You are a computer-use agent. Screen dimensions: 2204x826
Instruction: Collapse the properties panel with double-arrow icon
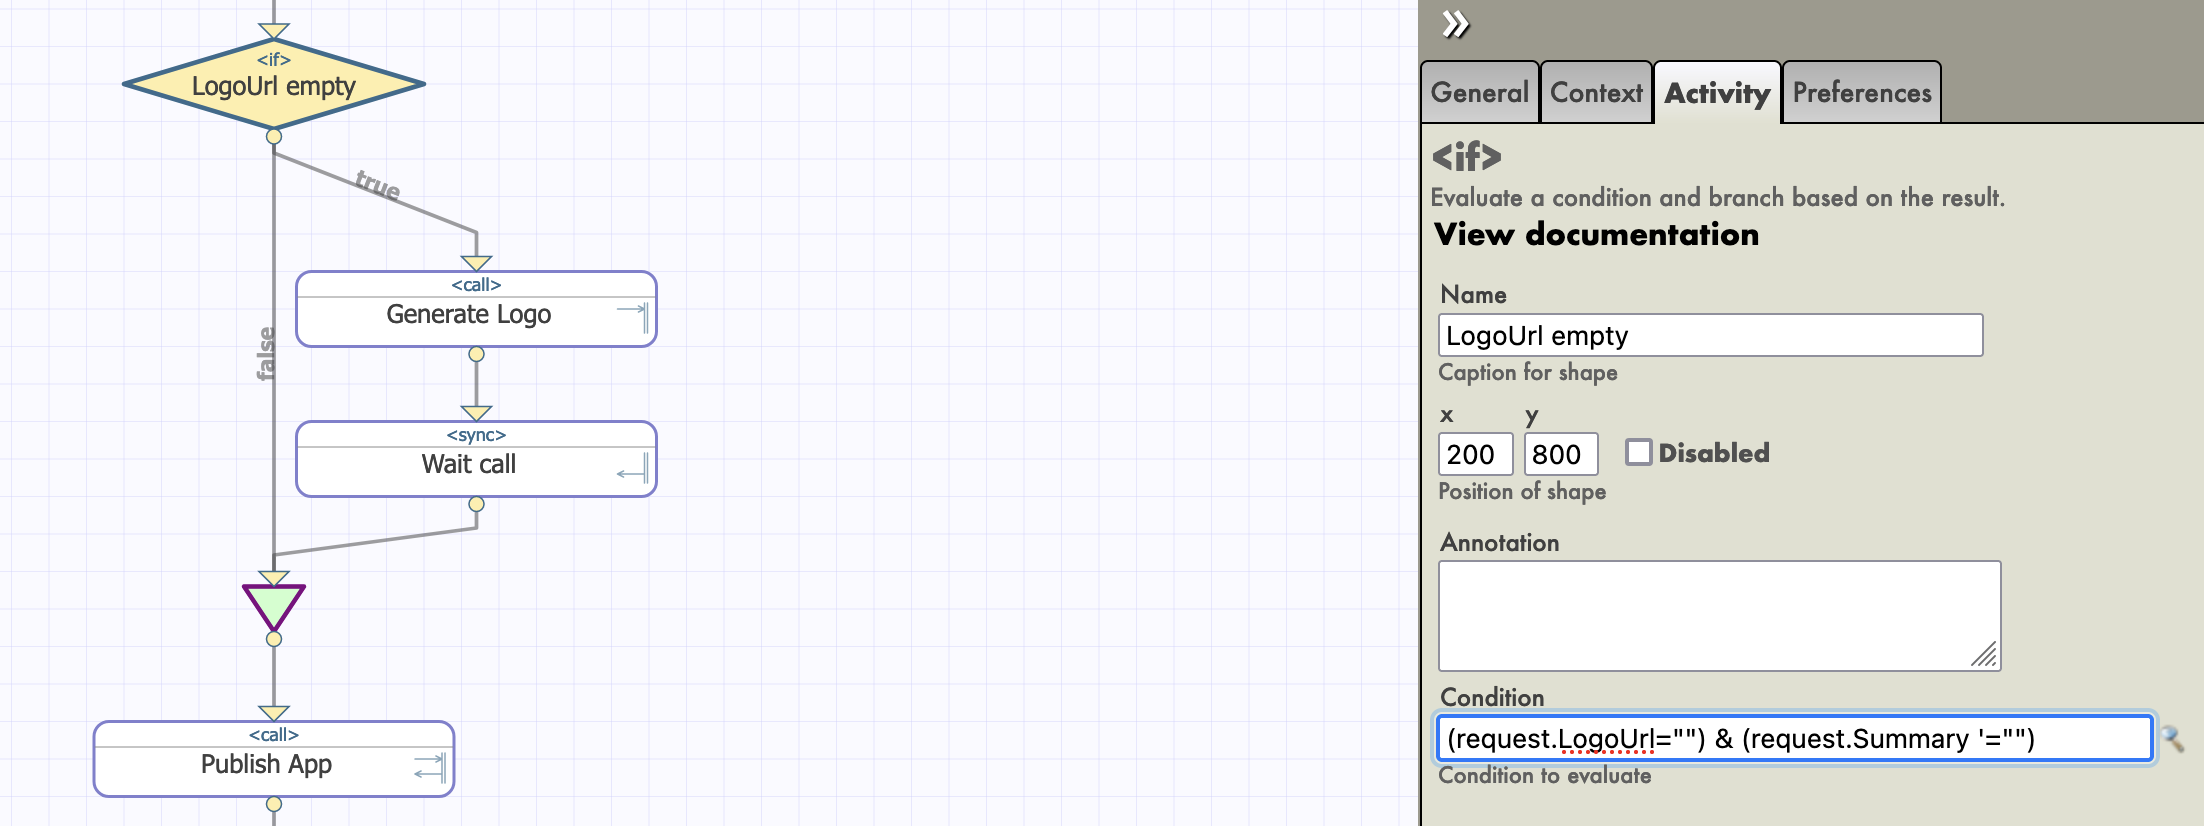coord(1455,24)
